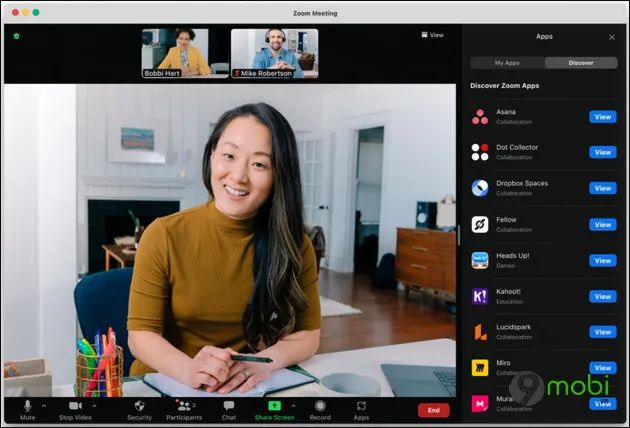This screenshot has width=630, height=428.
Task: Open the View layout menu
Action: (x=433, y=35)
